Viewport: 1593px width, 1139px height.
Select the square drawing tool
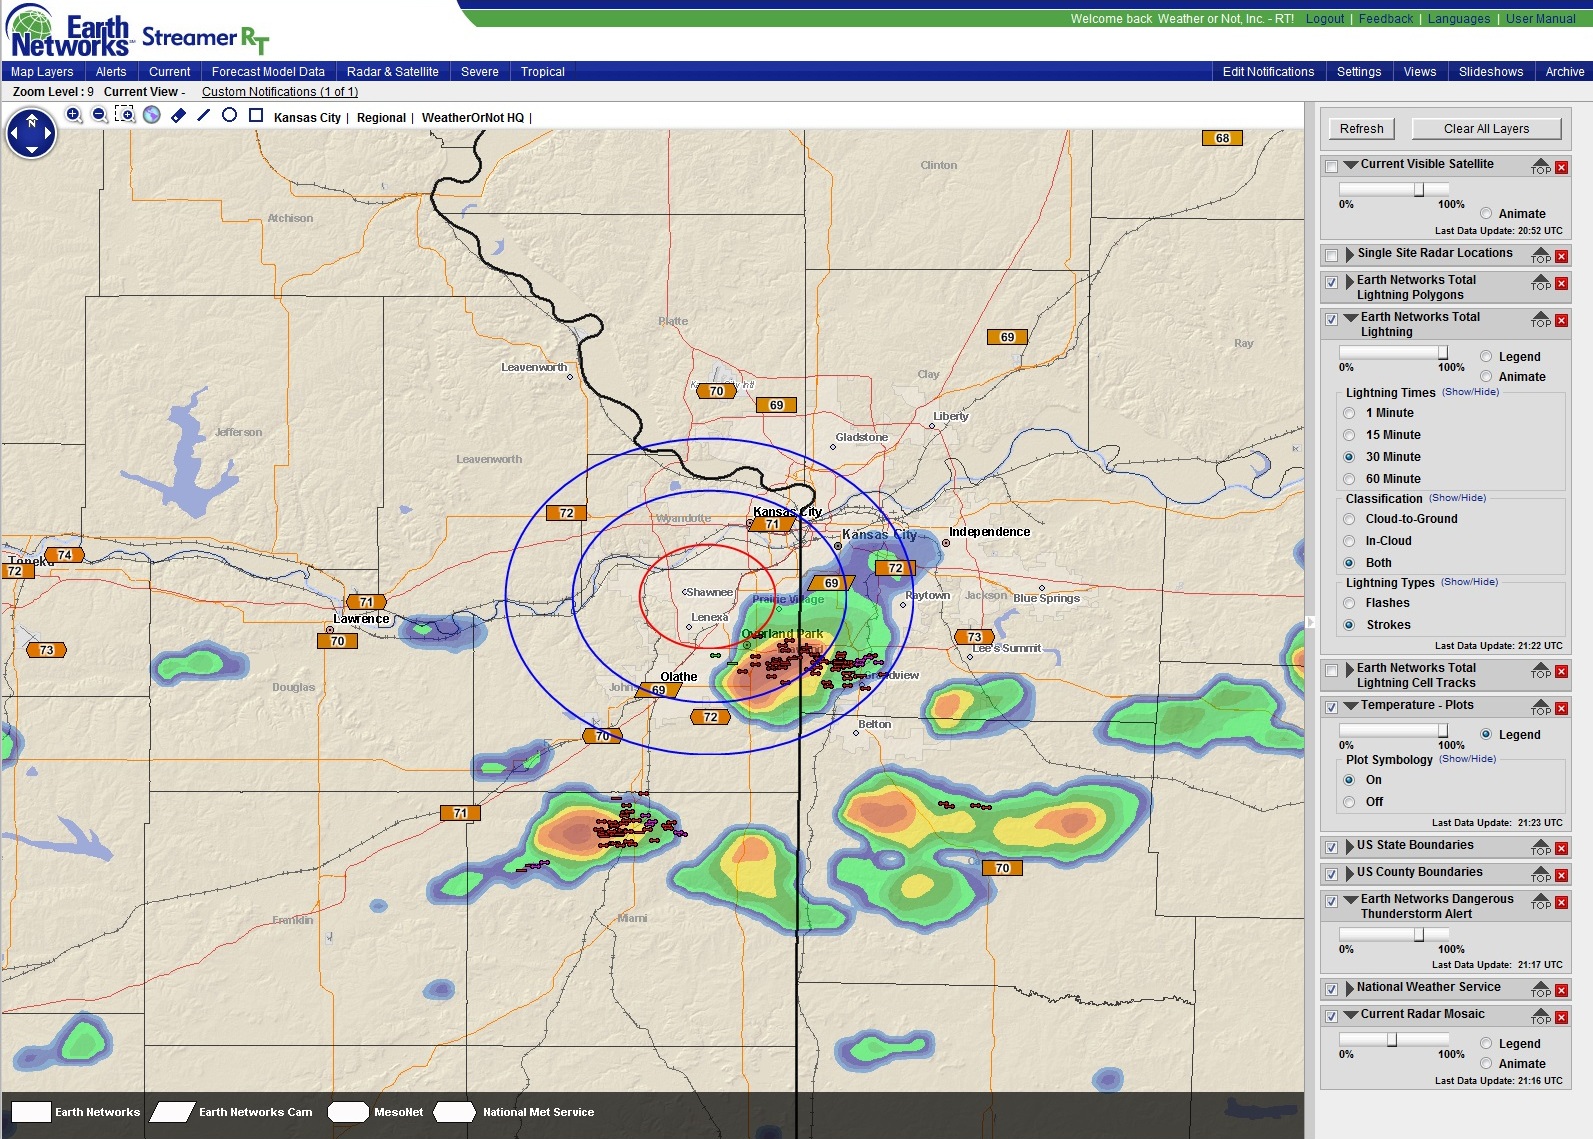pyautogui.click(x=256, y=115)
